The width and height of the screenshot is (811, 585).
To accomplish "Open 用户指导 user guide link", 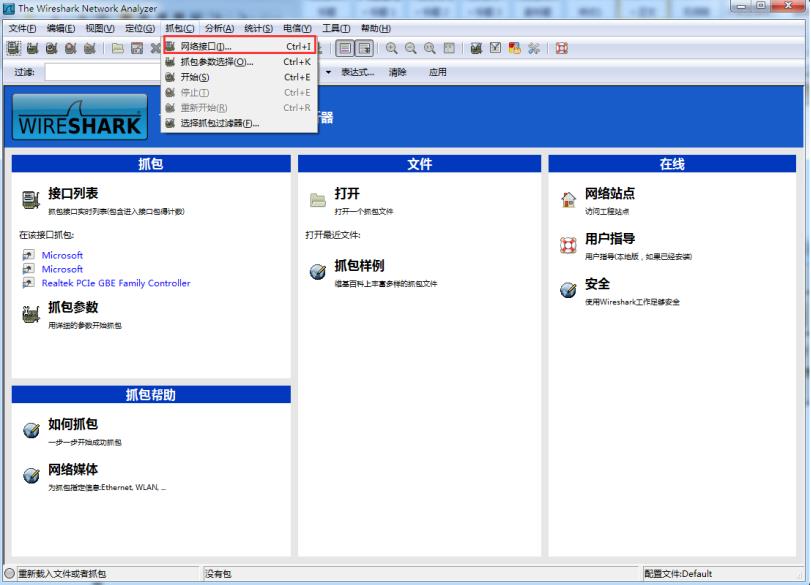I will point(610,239).
